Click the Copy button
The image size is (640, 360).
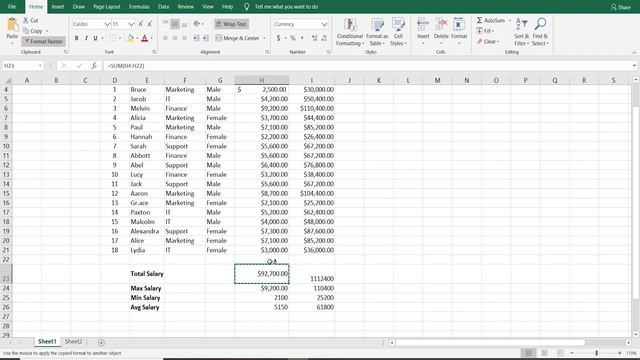click(33, 31)
